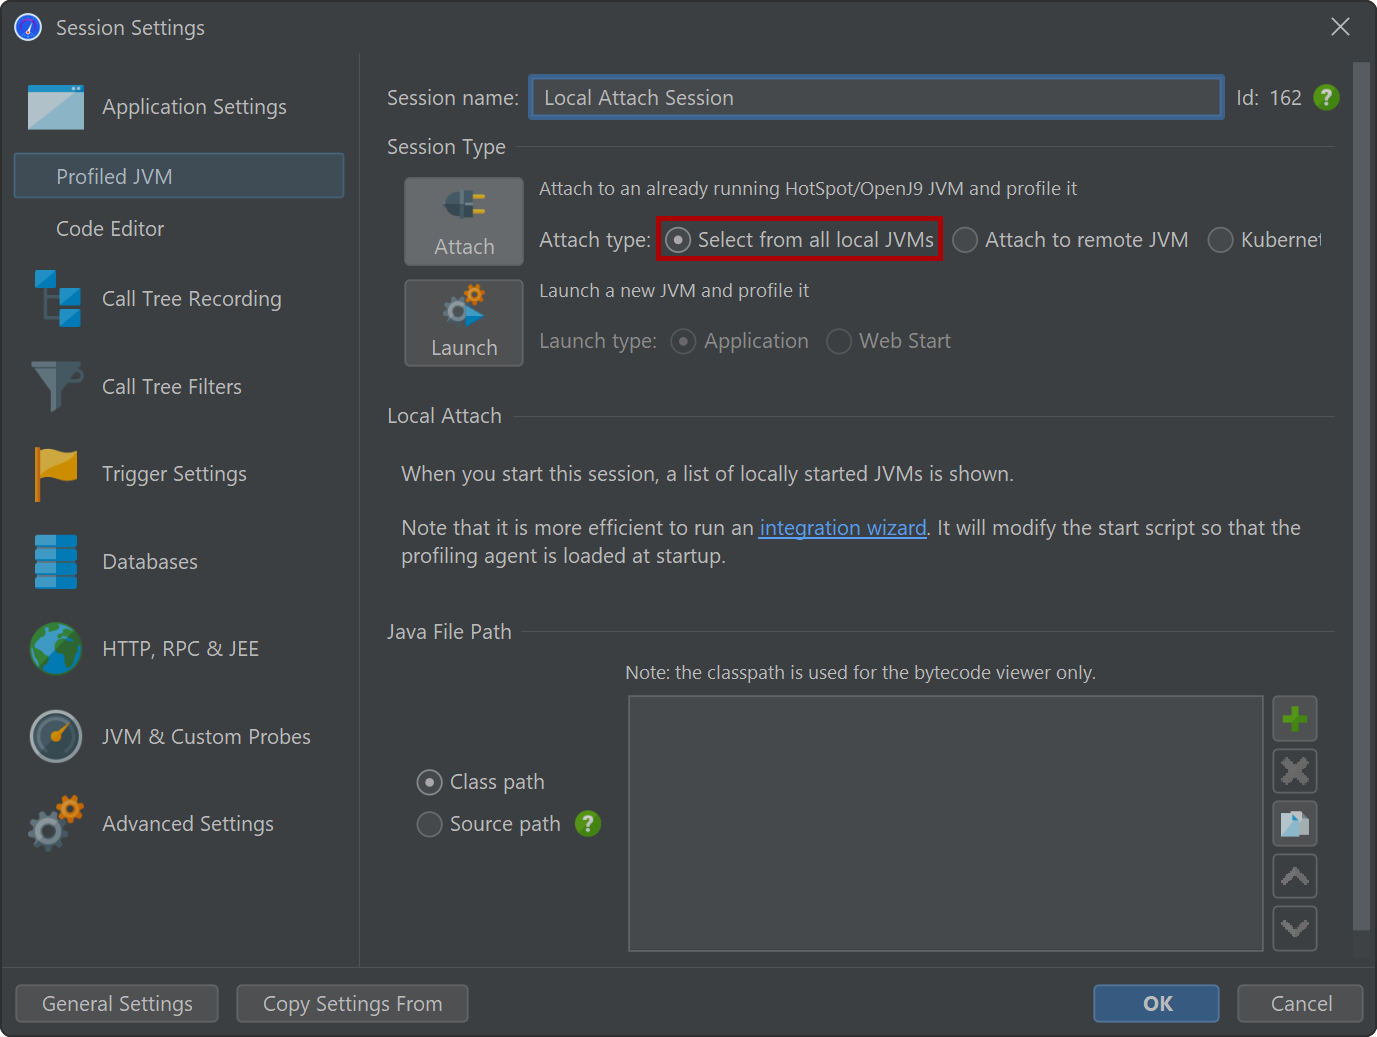The width and height of the screenshot is (1377, 1037).
Task: Click the help icon next to Source path
Action: click(588, 824)
